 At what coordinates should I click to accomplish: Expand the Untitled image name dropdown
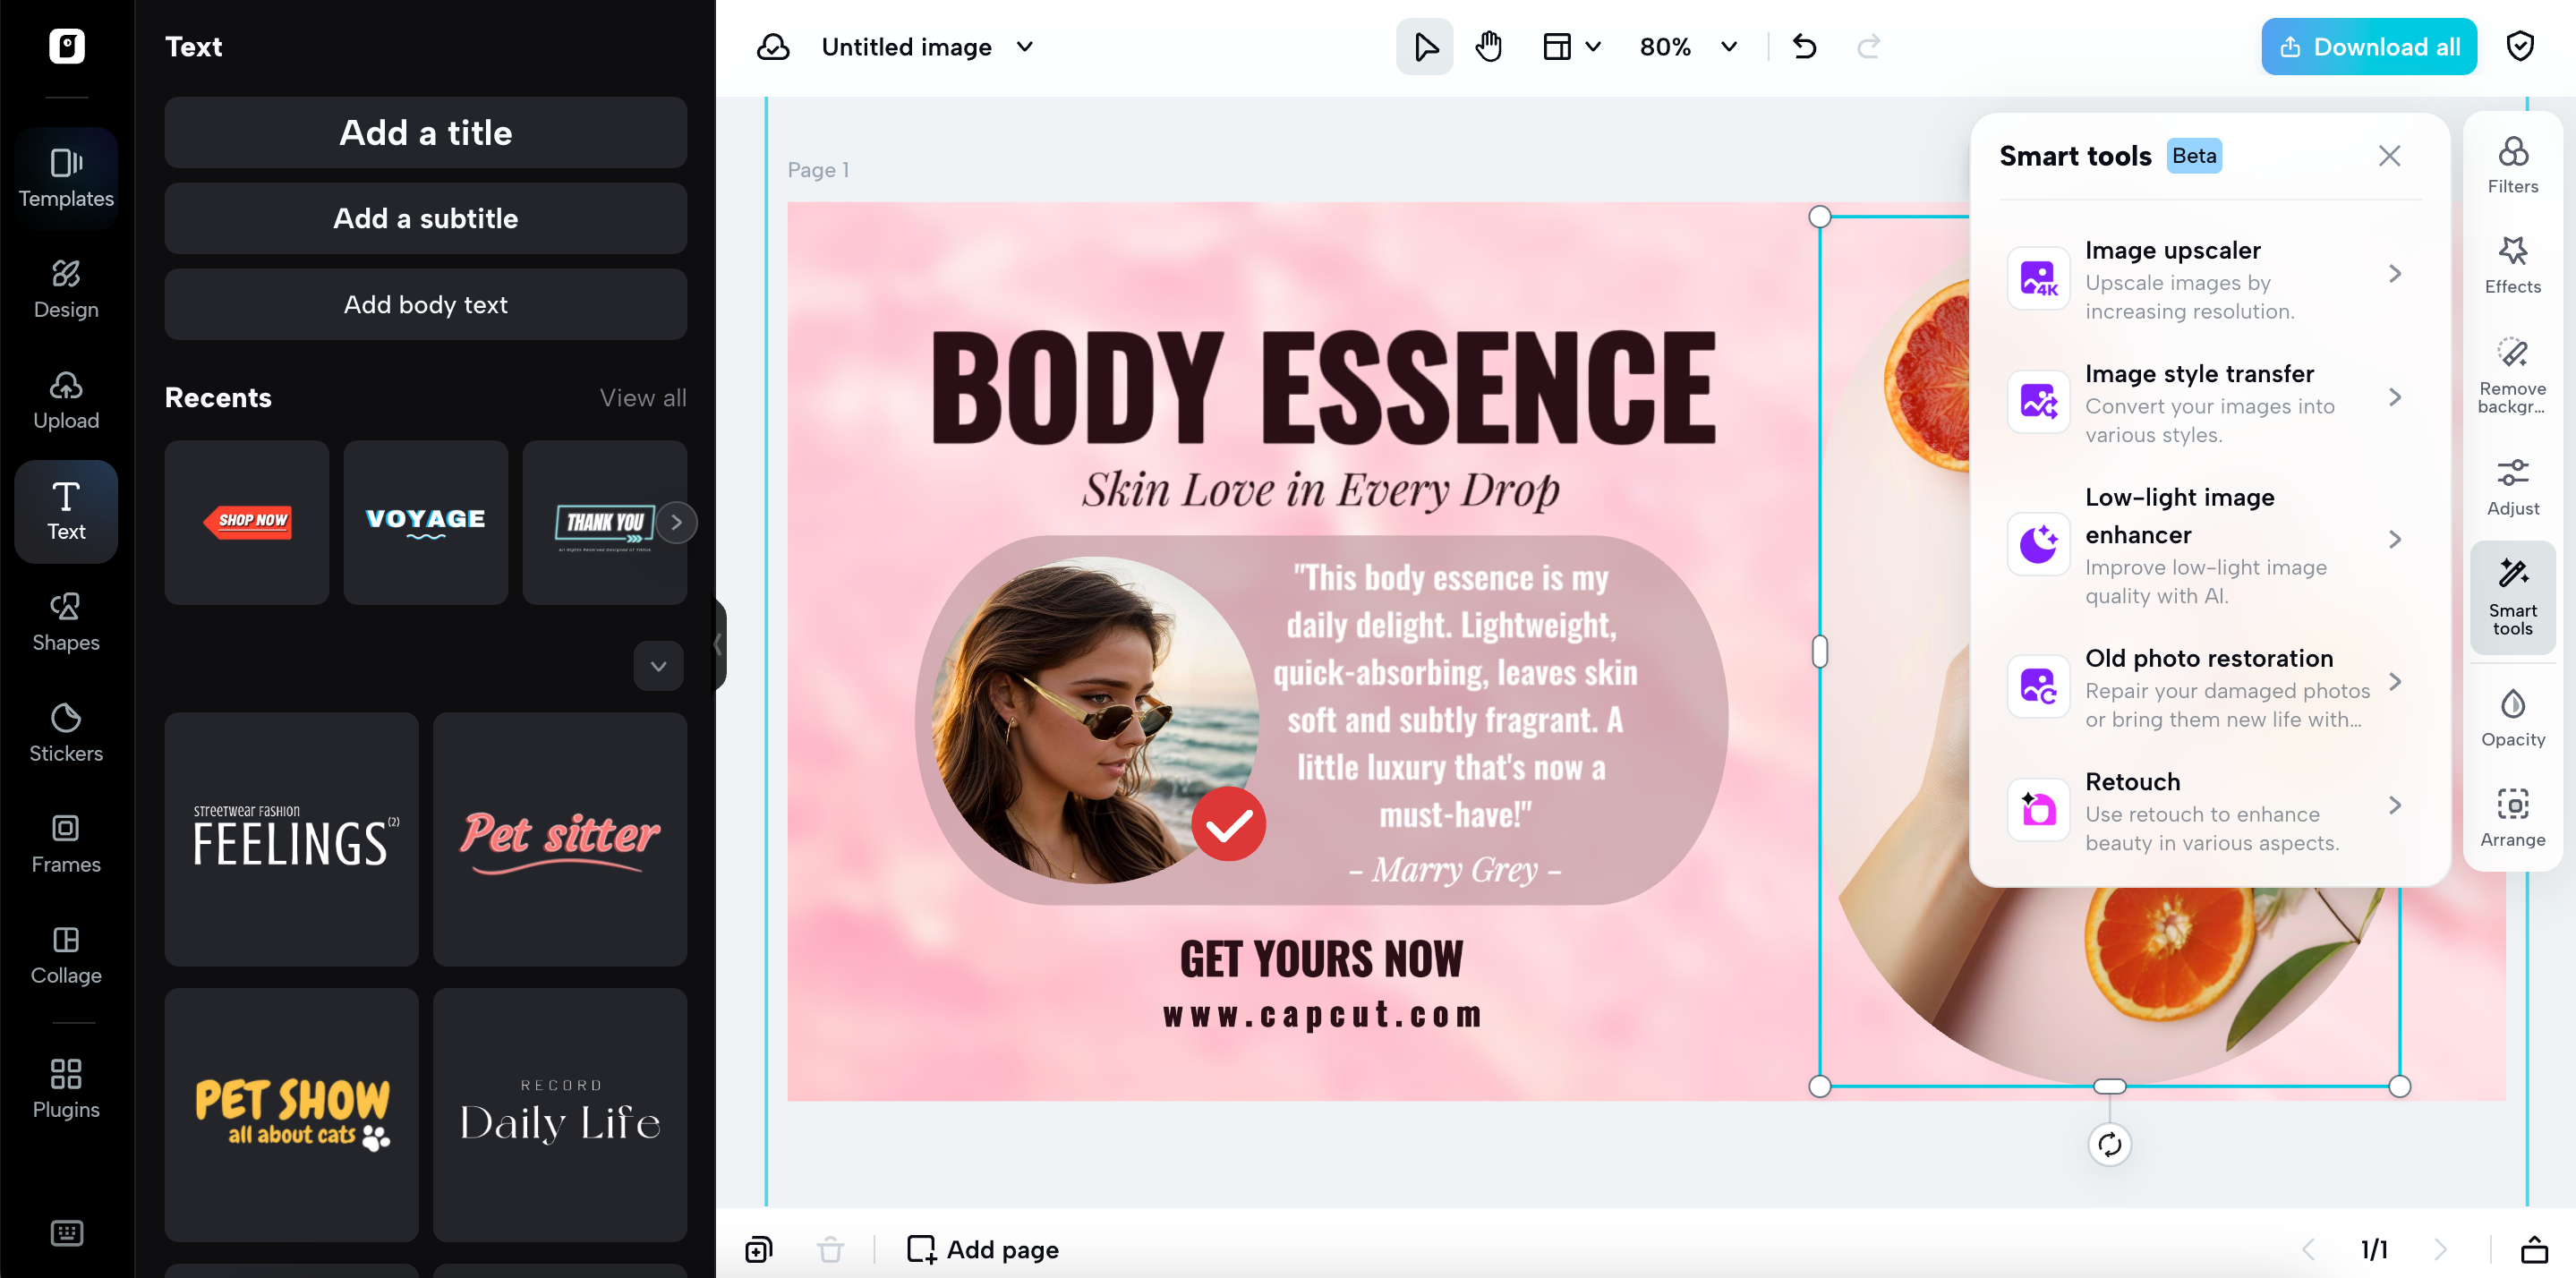click(1025, 46)
